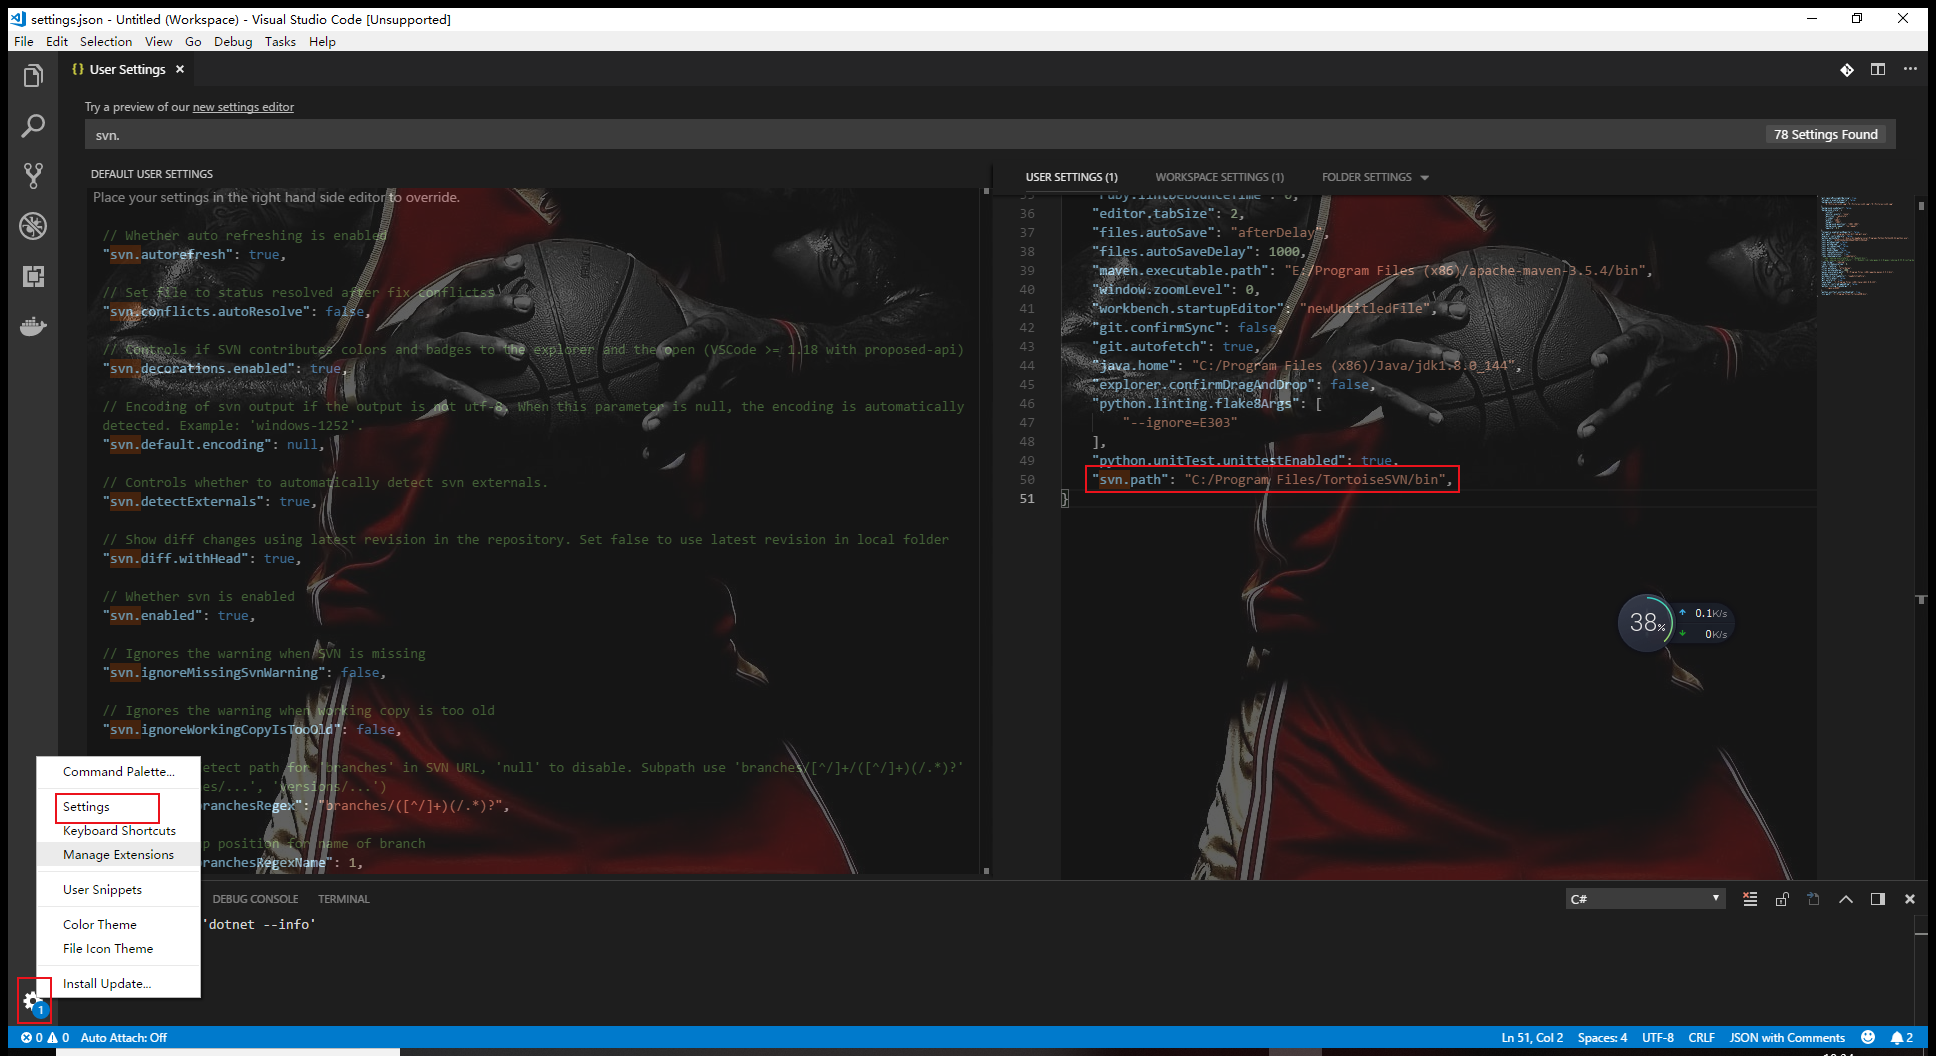Screen dimensions: 1936x1056
Task: Open the C# output channel dropdown
Action: point(1645,899)
